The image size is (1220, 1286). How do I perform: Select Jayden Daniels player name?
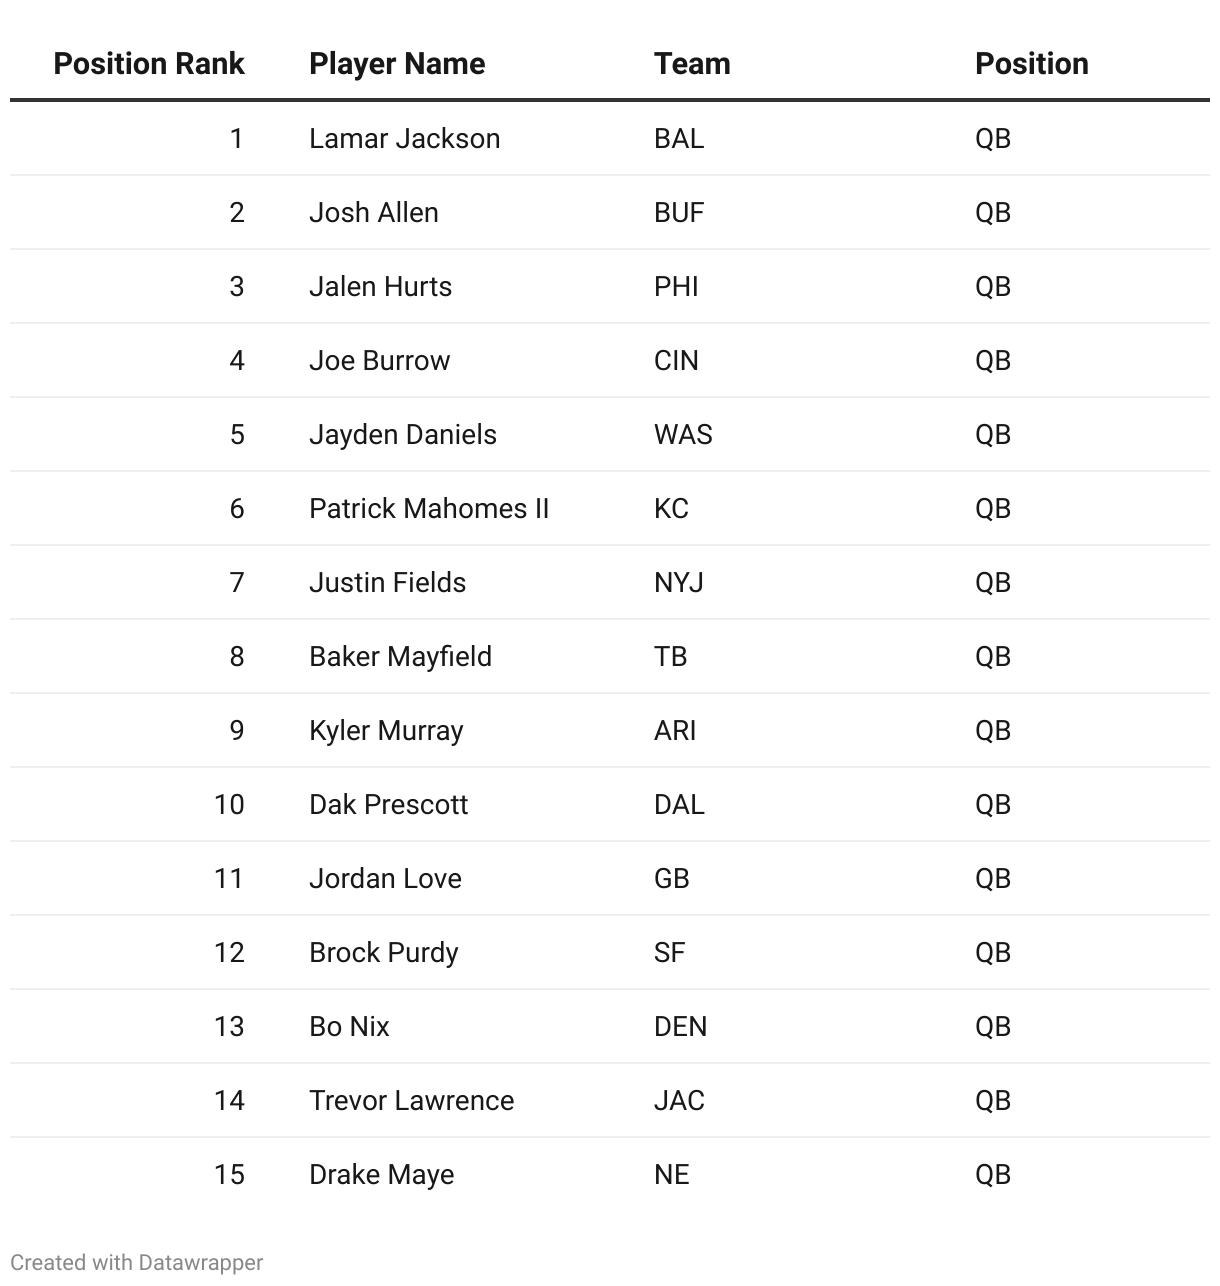[402, 434]
